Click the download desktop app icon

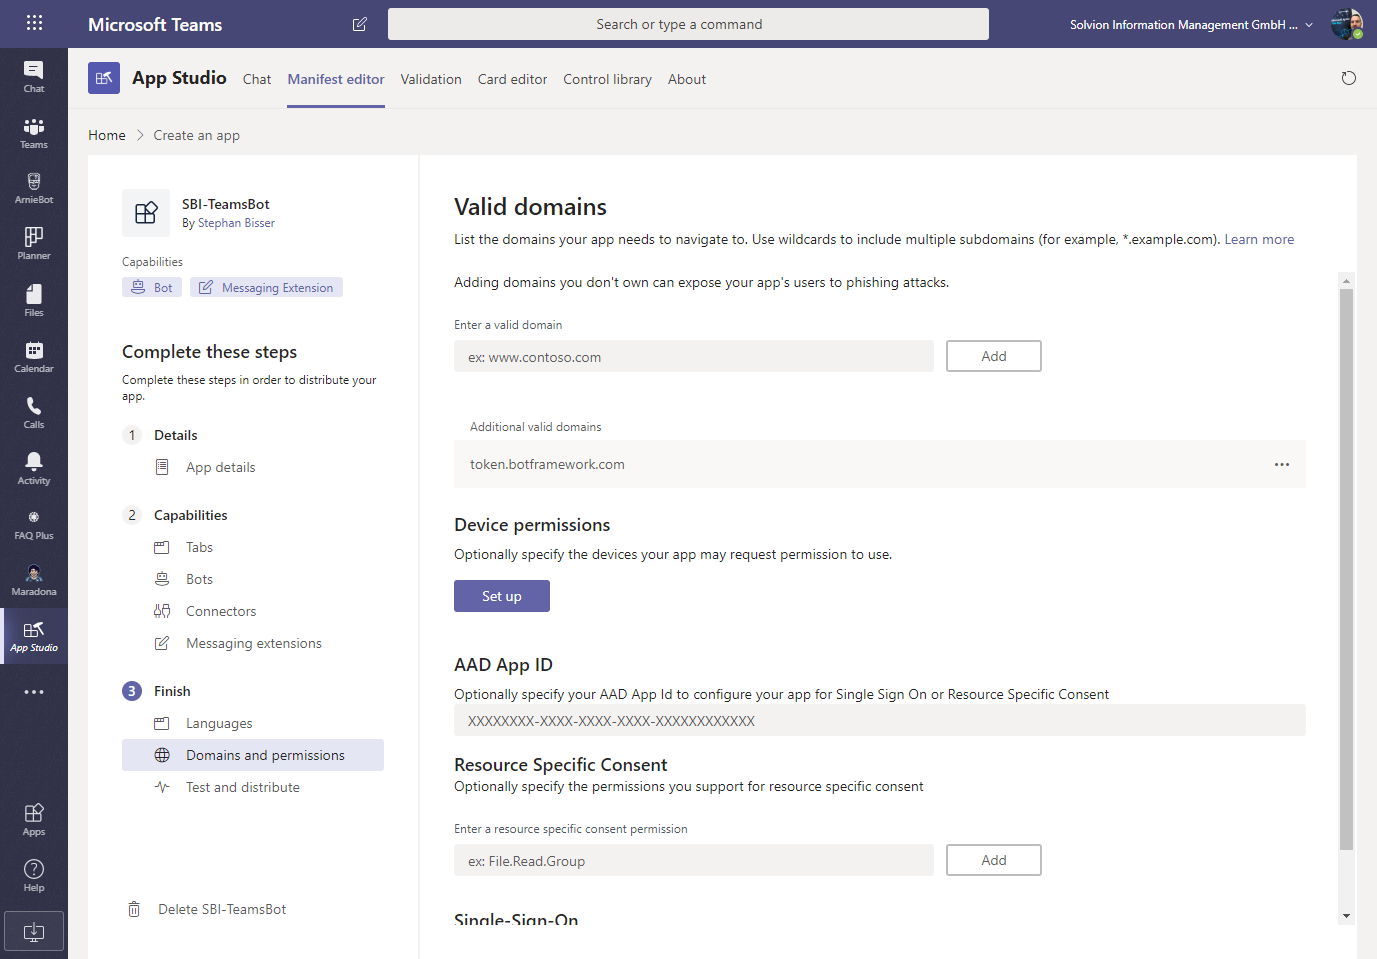pyautogui.click(x=34, y=932)
